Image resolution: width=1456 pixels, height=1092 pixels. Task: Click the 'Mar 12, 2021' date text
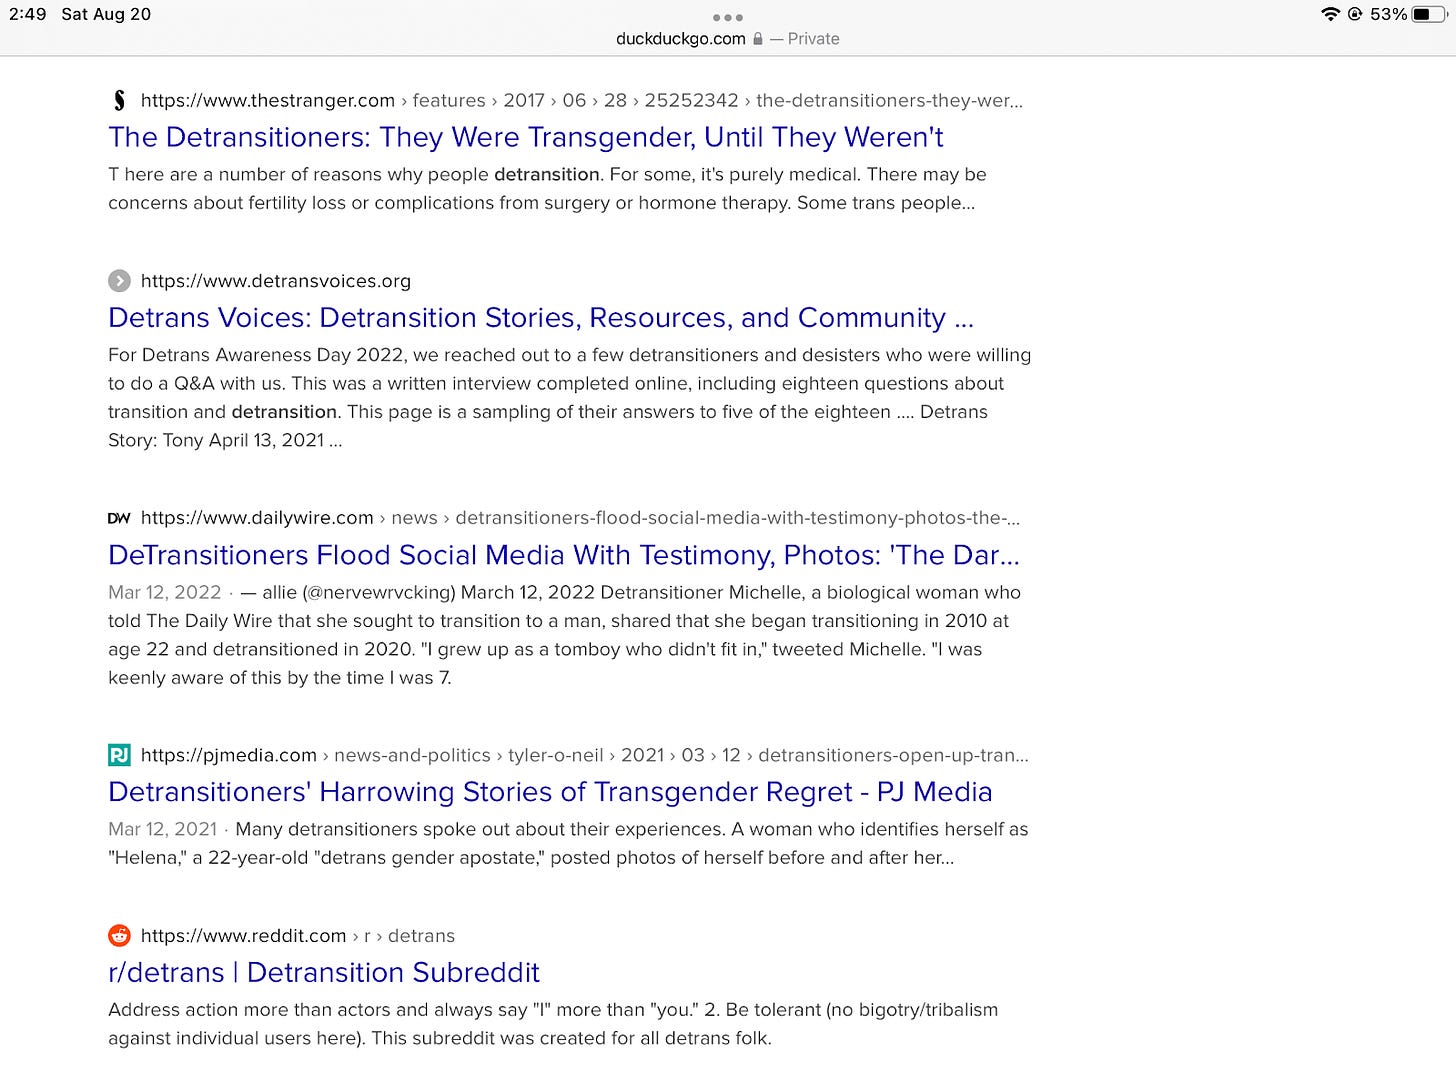point(163,829)
